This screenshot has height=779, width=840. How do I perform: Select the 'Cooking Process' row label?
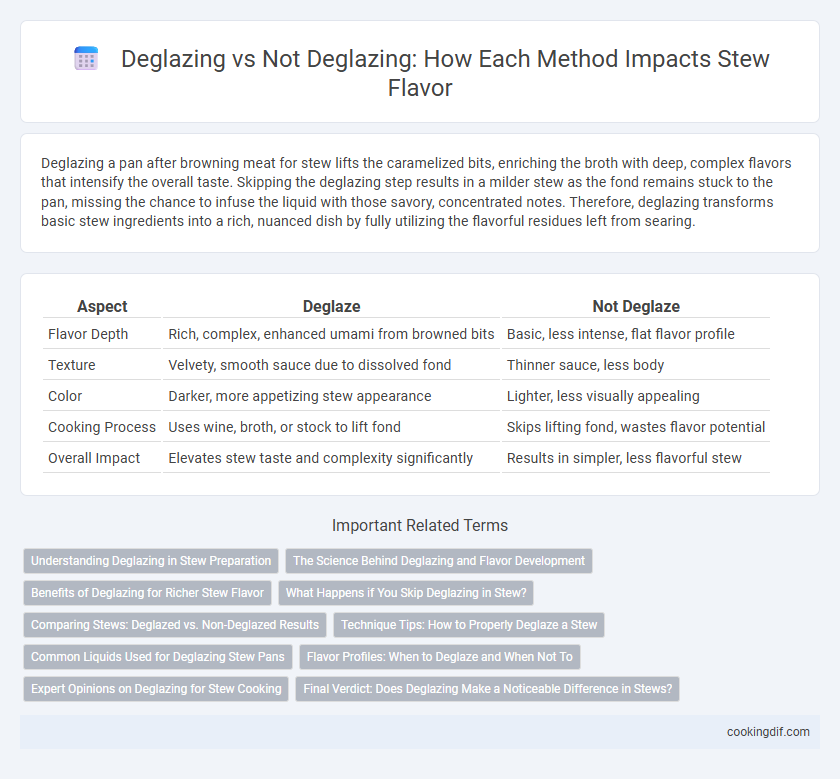click(102, 427)
